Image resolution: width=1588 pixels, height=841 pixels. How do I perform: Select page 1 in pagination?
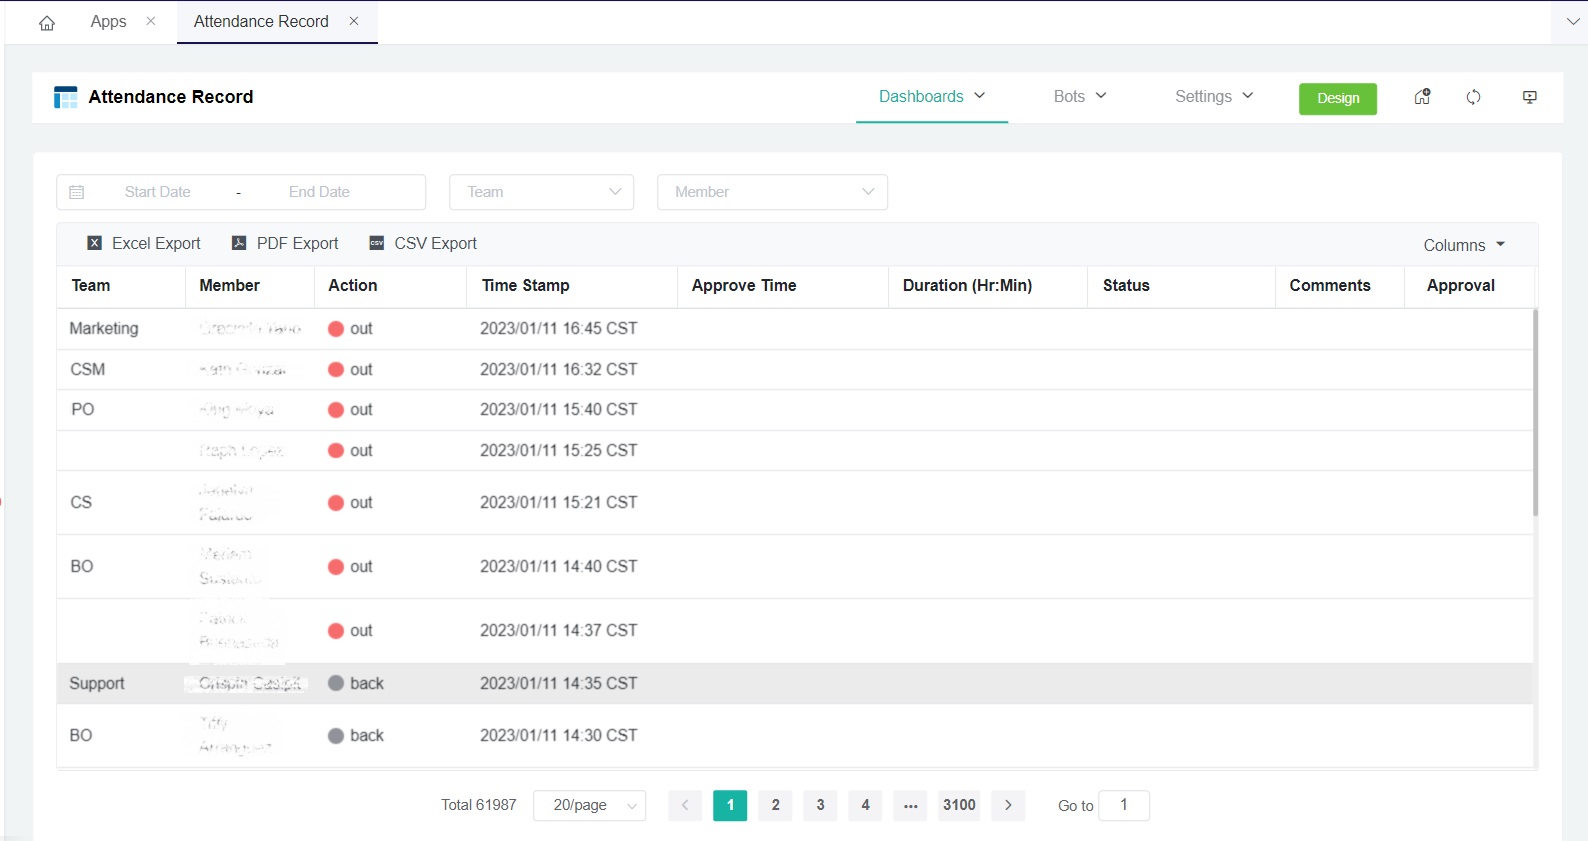tap(730, 805)
